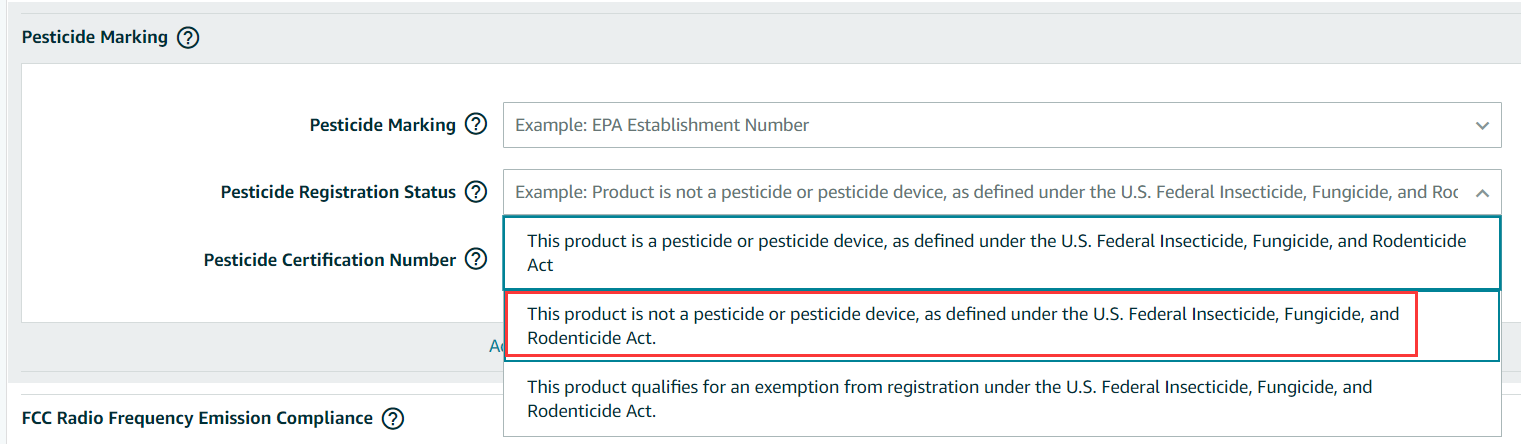The height and width of the screenshot is (444, 1521).
Task: Choose 'This product is not a pesticide' option
Action: [961, 326]
